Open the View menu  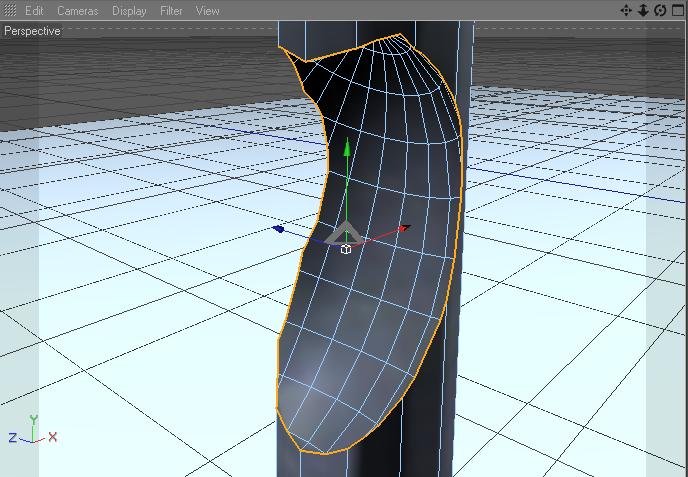click(207, 11)
